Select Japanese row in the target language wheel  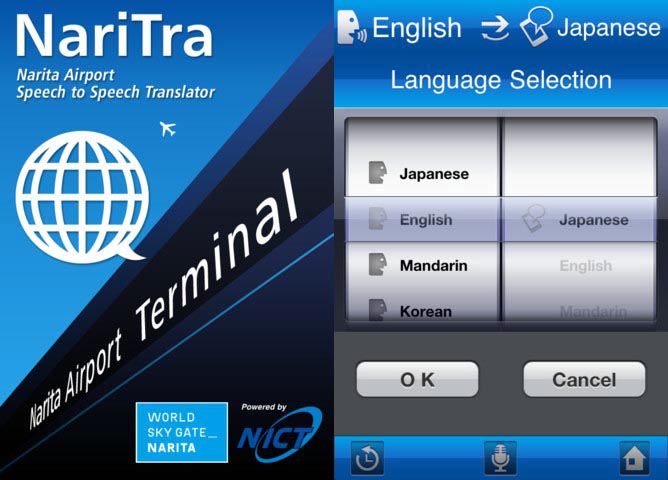[579, 220]
